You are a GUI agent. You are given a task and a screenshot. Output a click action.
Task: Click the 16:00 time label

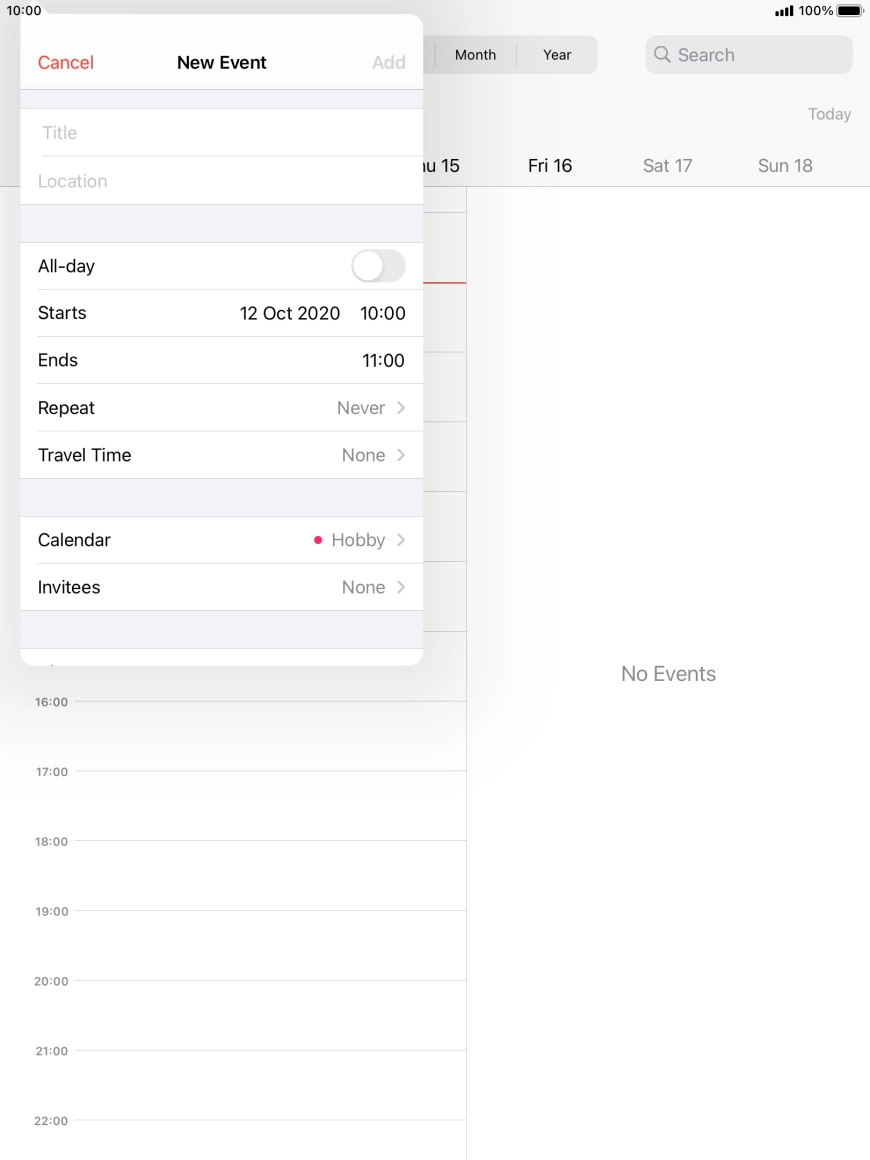pyautogui.click(x=51, y=702)
